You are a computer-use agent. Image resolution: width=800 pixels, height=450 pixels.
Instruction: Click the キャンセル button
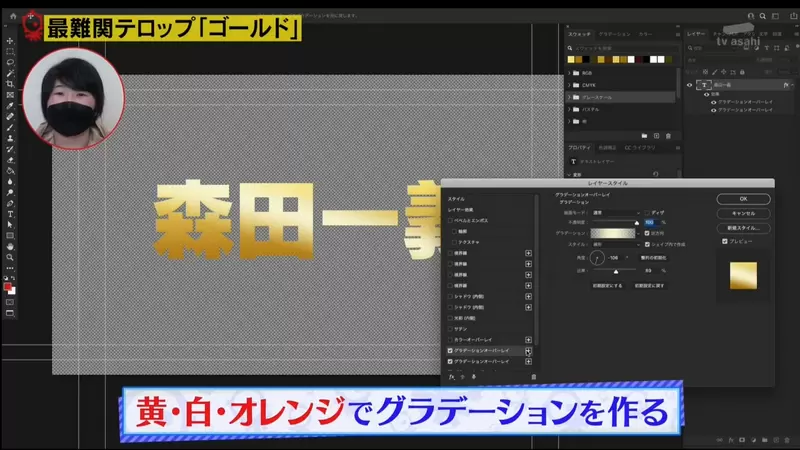coord(743,213)
